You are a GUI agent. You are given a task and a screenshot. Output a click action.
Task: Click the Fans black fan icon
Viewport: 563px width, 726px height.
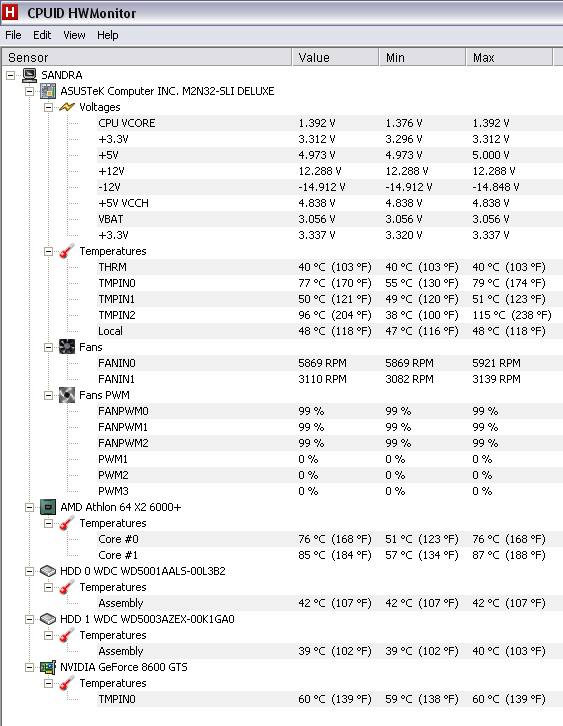tap(67, 347)
